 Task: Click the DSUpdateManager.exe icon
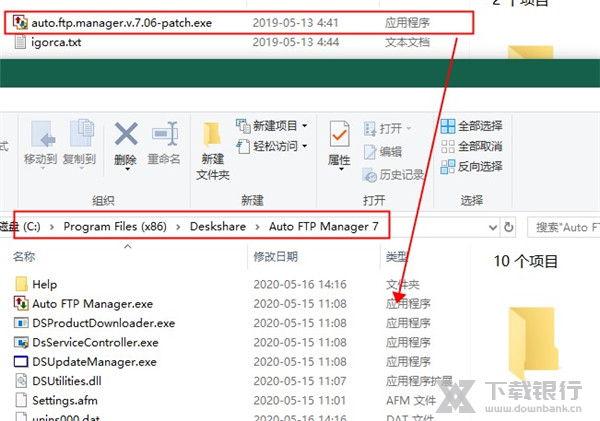(21, 361)
